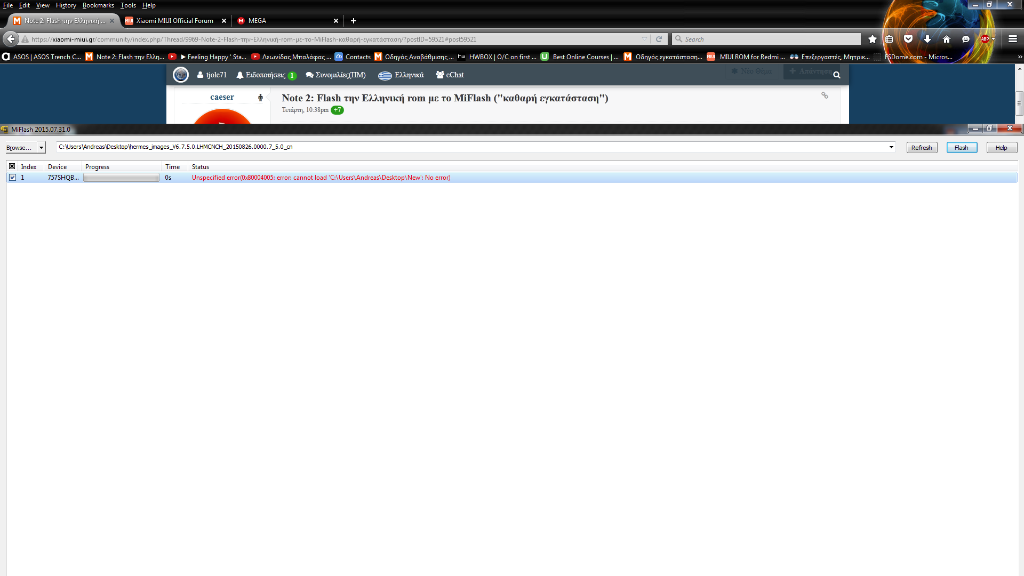Screen dimensions: 1024x576
Task: Switch to the MEGA tab
Action: click(287, 21)
